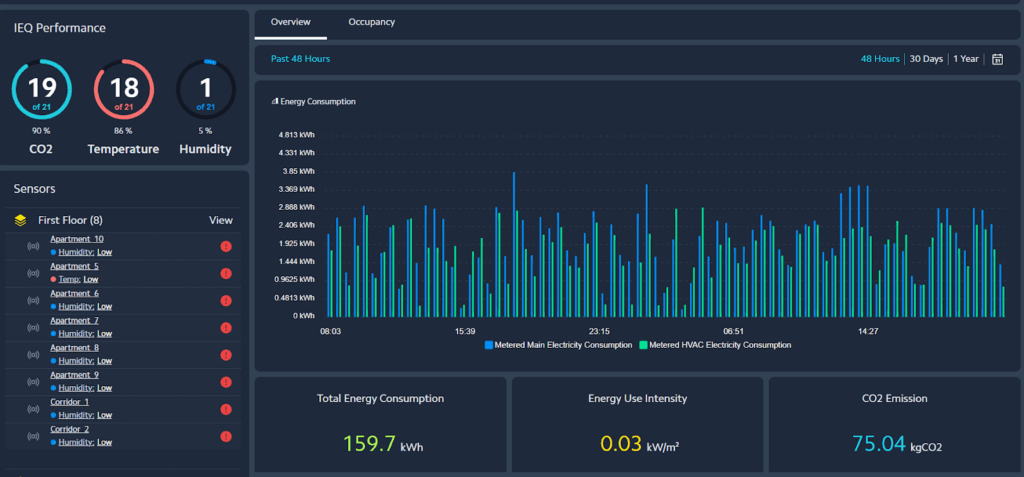The width and height of the screenshot is (1024, 477).
Task: Click the Temp link under Apartment_5
Action: [69, 280]
